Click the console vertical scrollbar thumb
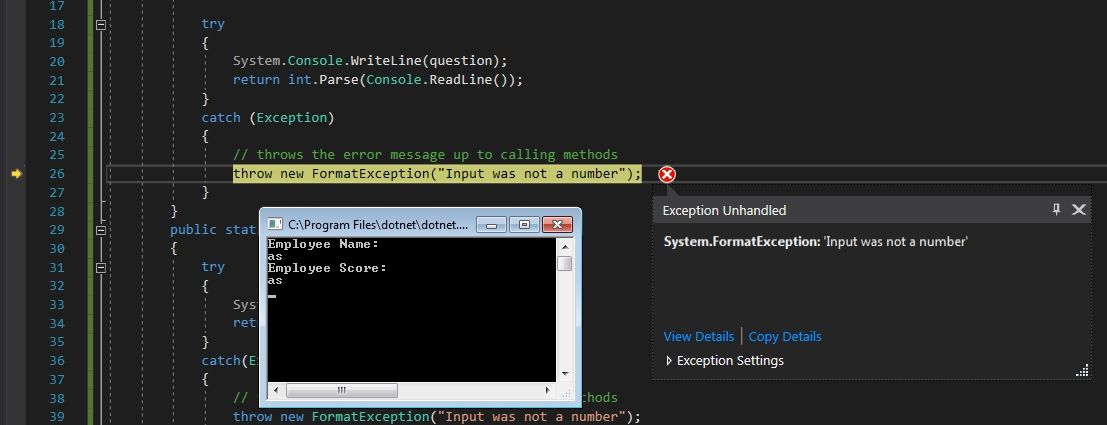 tap(565, 264)
